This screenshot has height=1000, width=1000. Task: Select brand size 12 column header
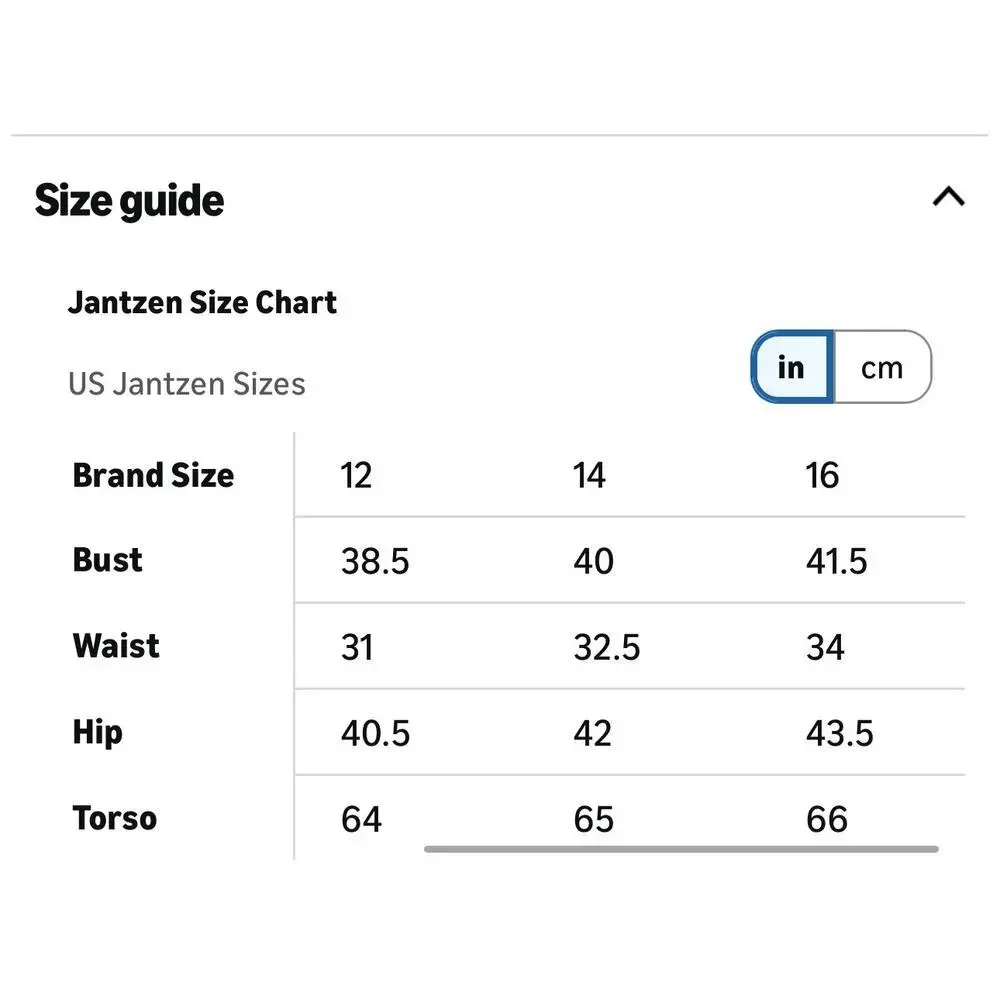pyautogui.click(x=356, y=475)
